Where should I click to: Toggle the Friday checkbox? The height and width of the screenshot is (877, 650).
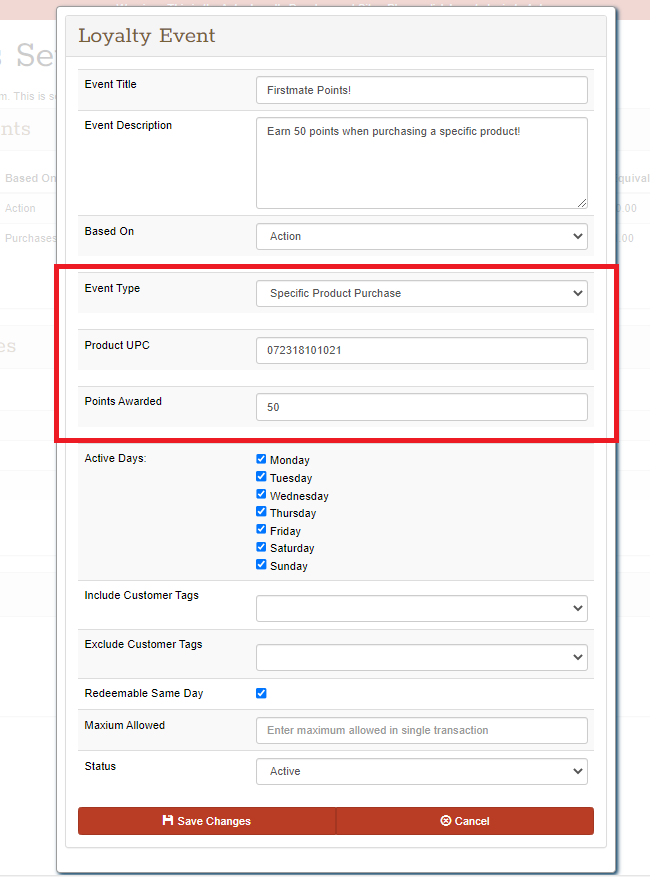point(261,530)
